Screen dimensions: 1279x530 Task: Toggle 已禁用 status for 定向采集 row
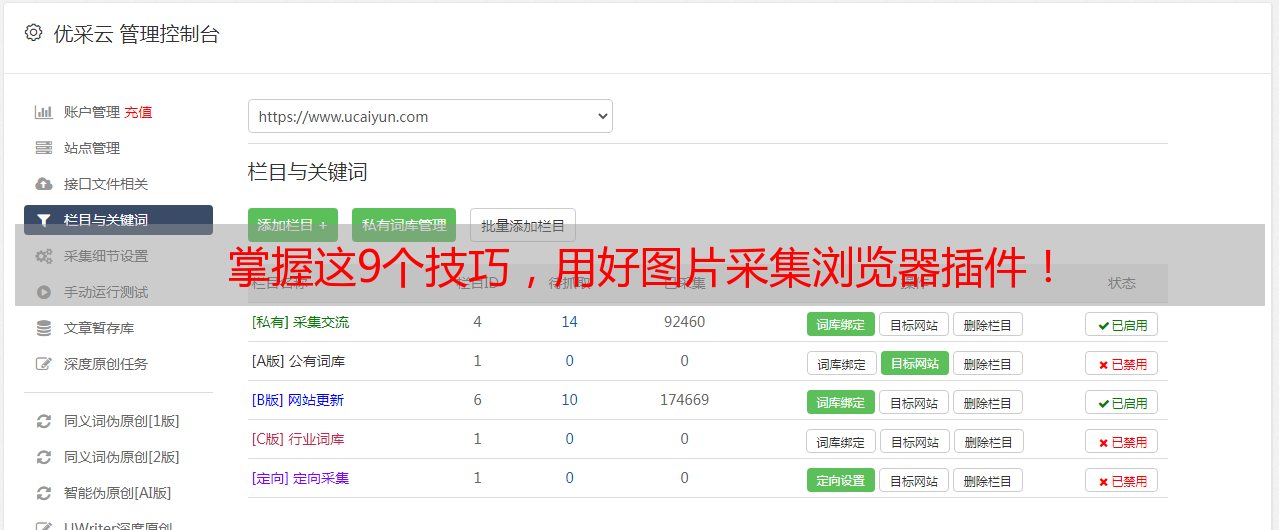coord(1121,480)
